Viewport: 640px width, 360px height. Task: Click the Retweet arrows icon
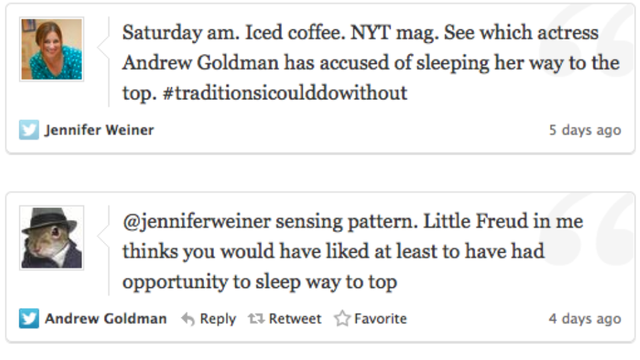256,318
